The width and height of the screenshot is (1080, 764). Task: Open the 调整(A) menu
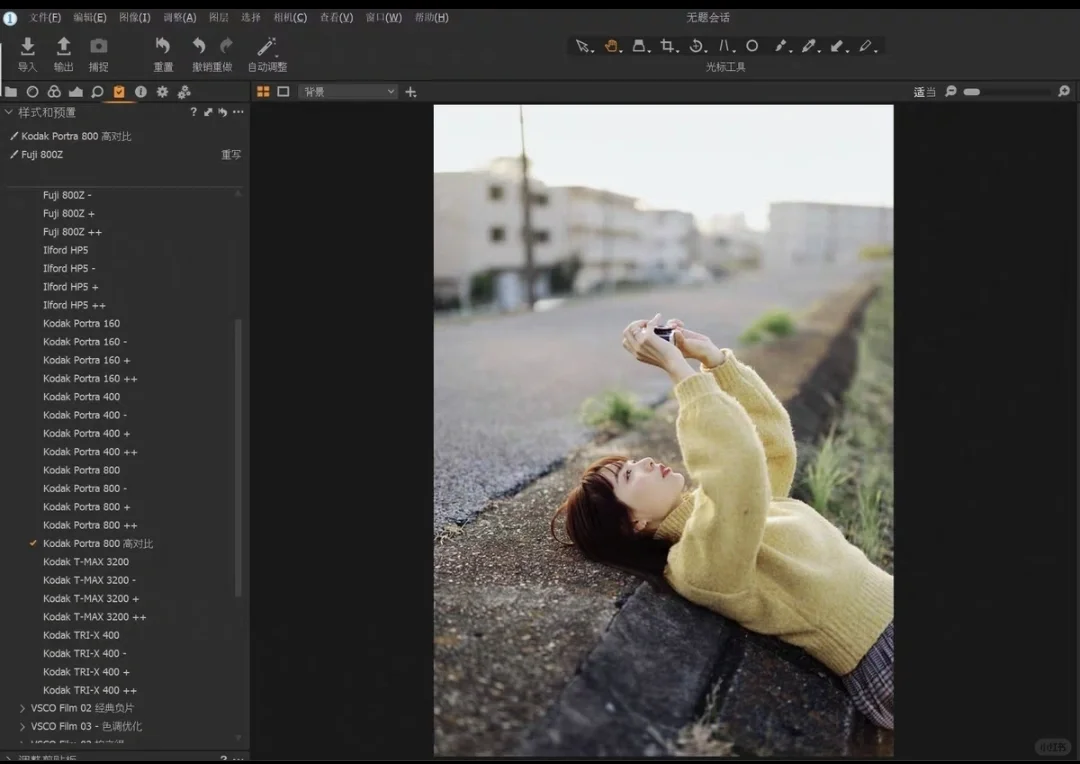point(180,17)
